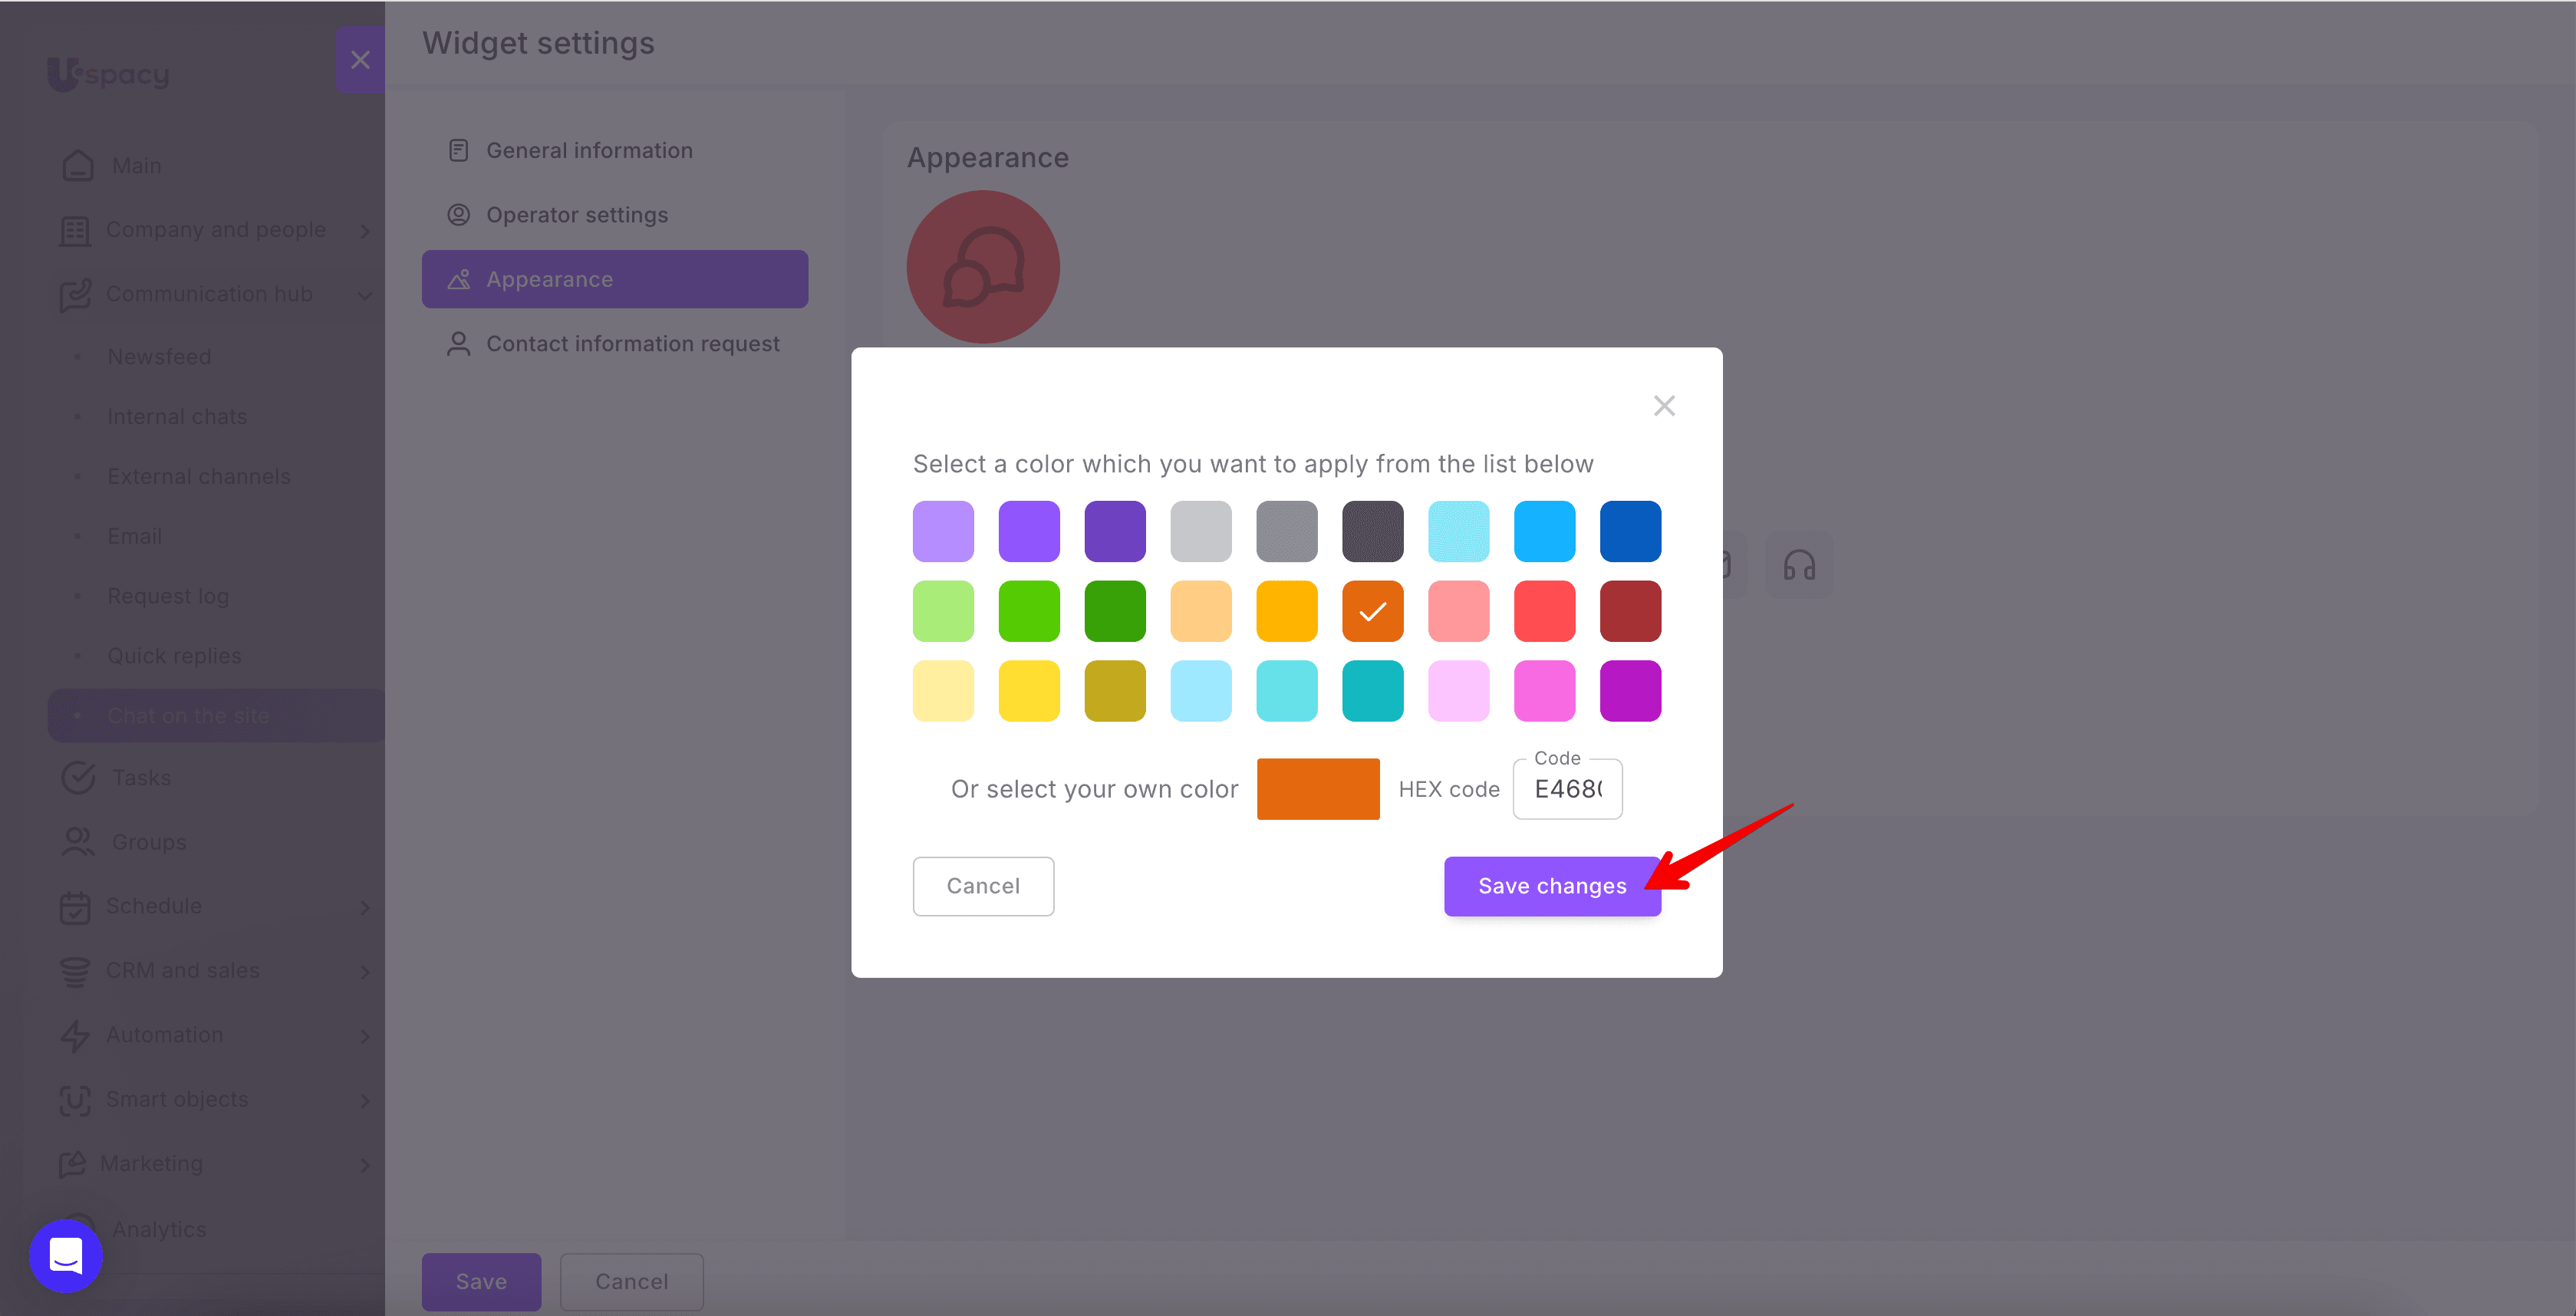The image size is (2576, 1316).
Task: Open General information tab
Action: (x=615, y=150)
